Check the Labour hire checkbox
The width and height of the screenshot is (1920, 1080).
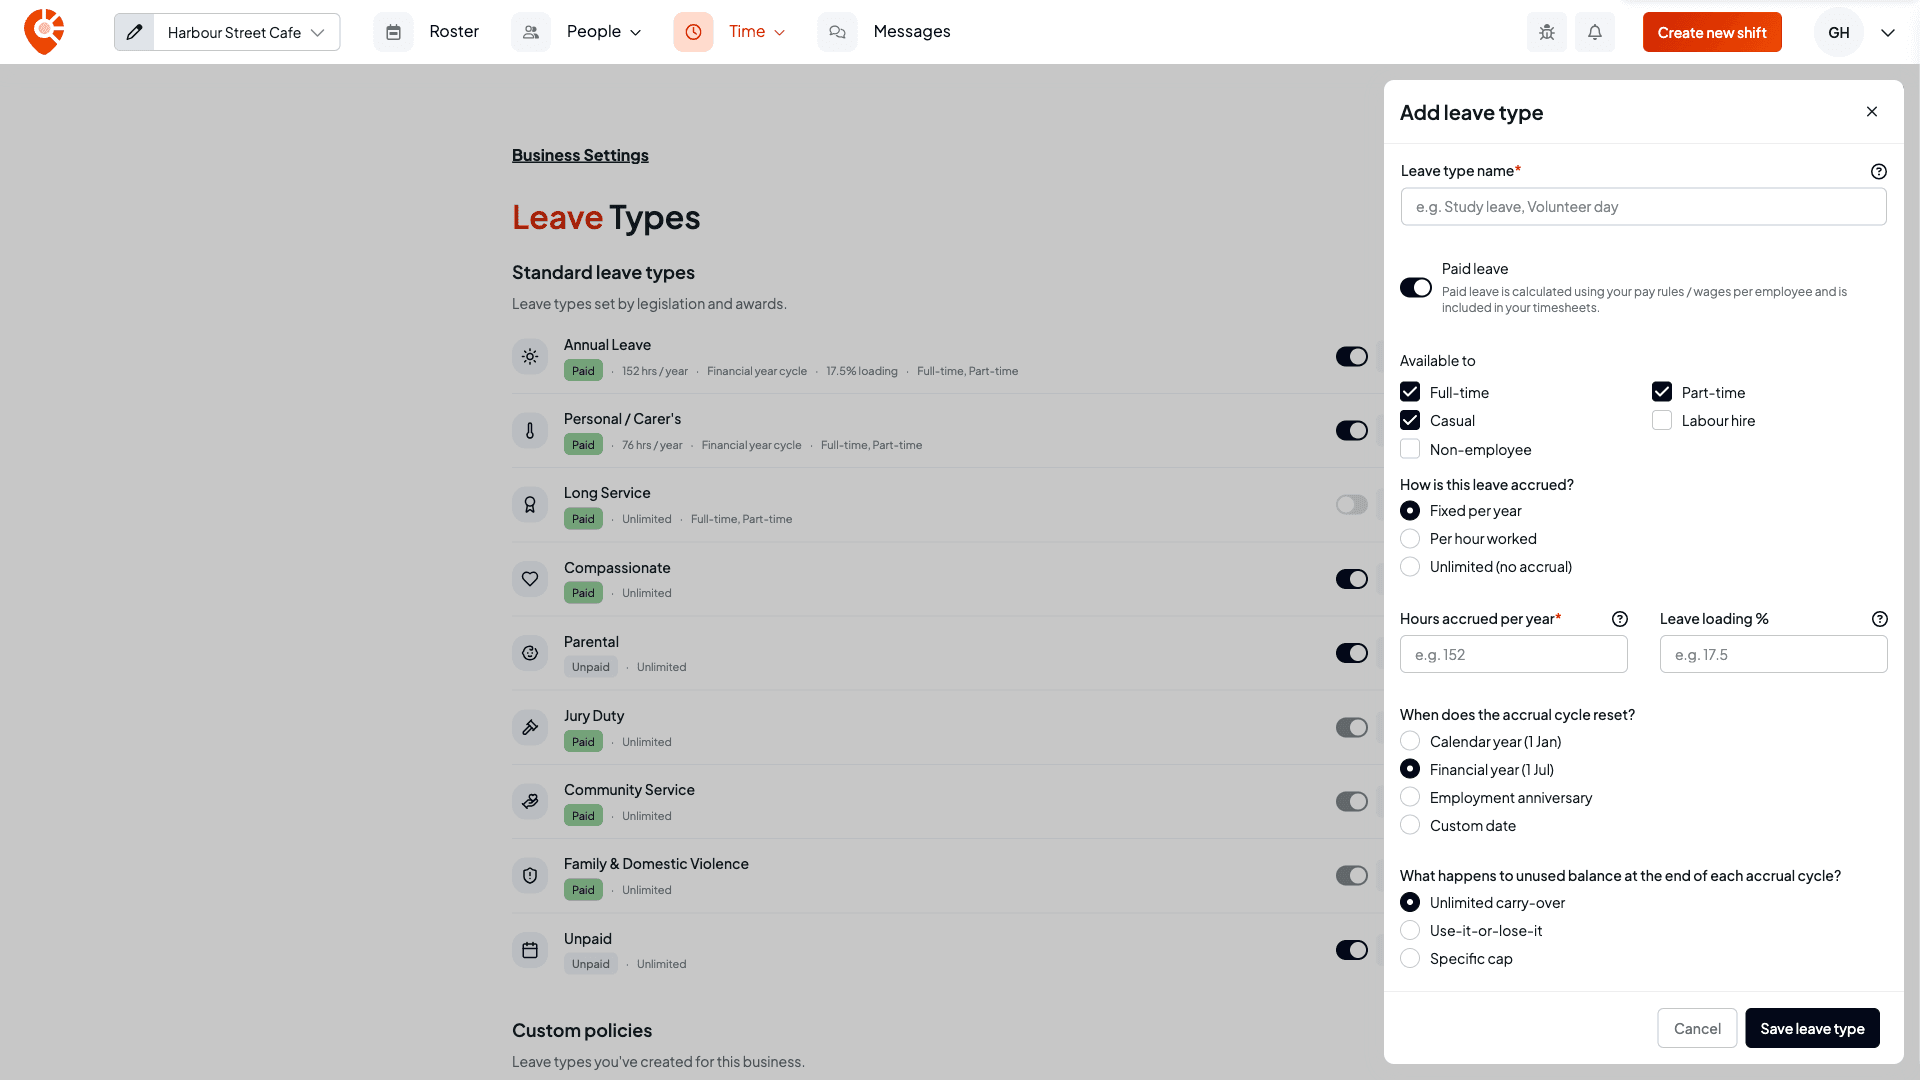pyautogui.click(x=1662, y=420)
